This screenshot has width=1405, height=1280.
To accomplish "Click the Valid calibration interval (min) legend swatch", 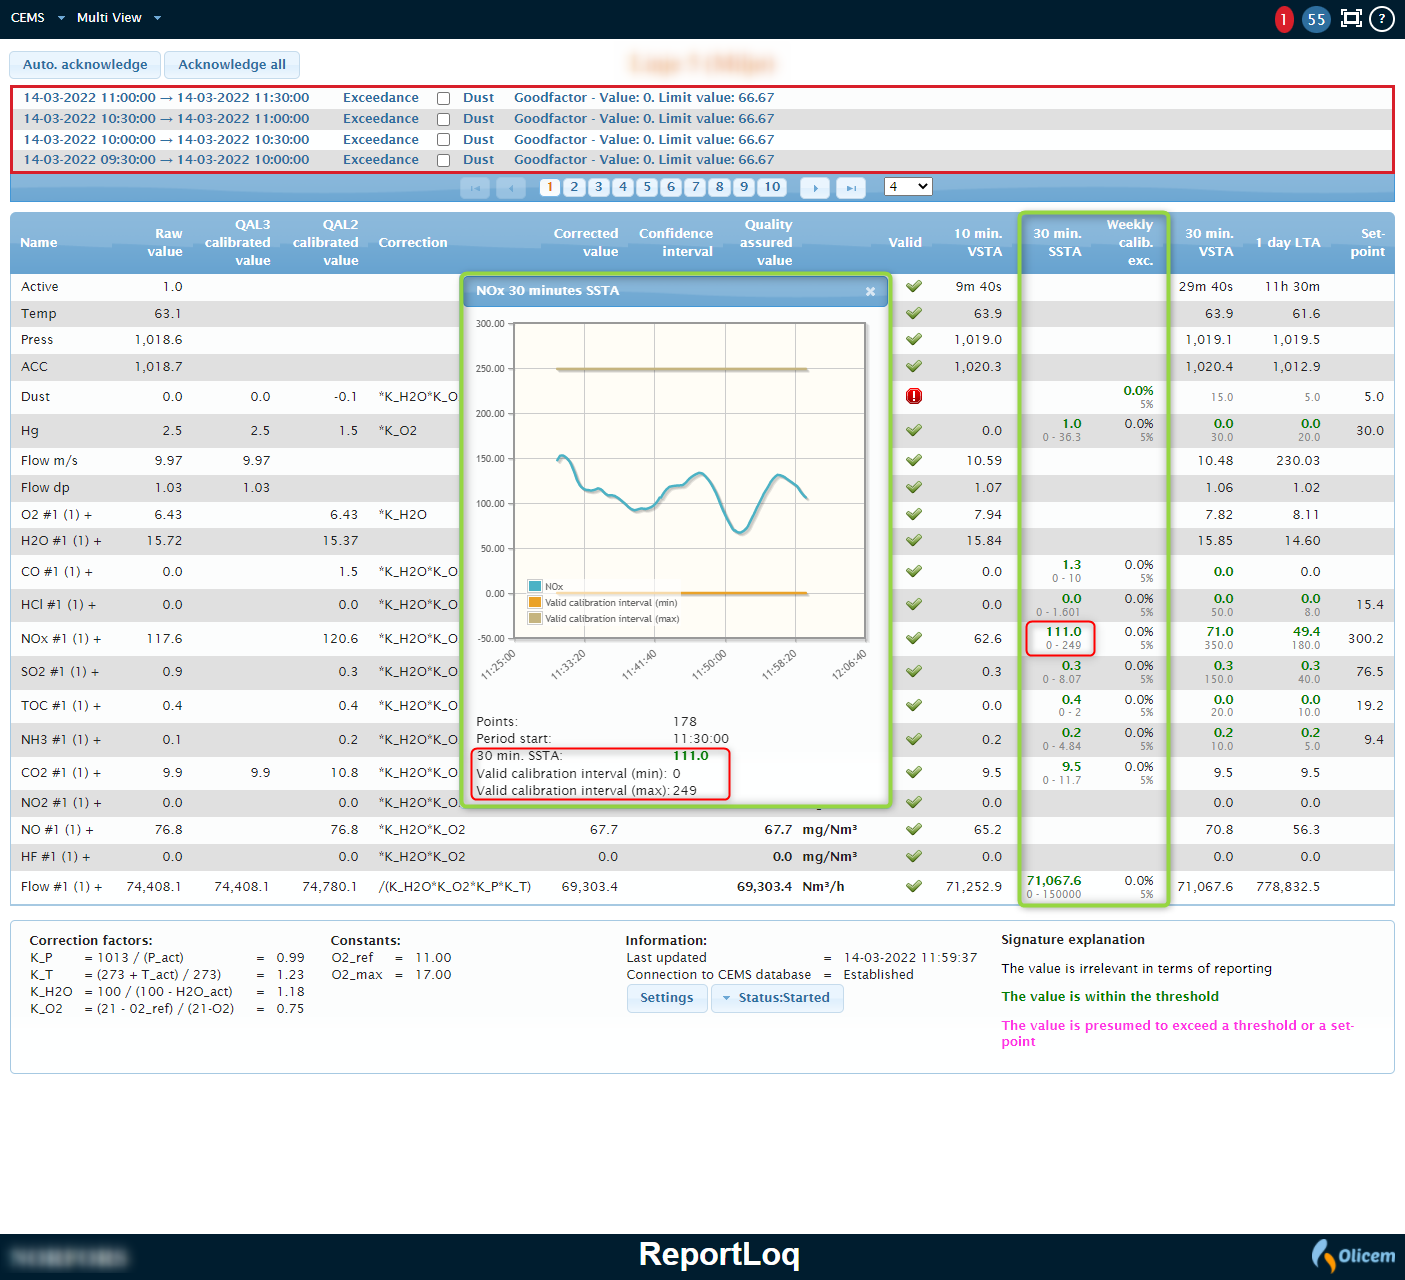I will tap(535, 603).
